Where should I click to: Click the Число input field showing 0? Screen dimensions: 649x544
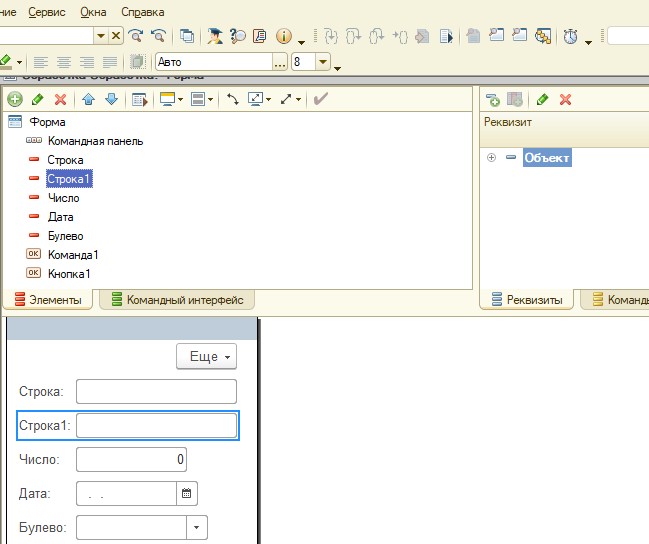[132, 459]
